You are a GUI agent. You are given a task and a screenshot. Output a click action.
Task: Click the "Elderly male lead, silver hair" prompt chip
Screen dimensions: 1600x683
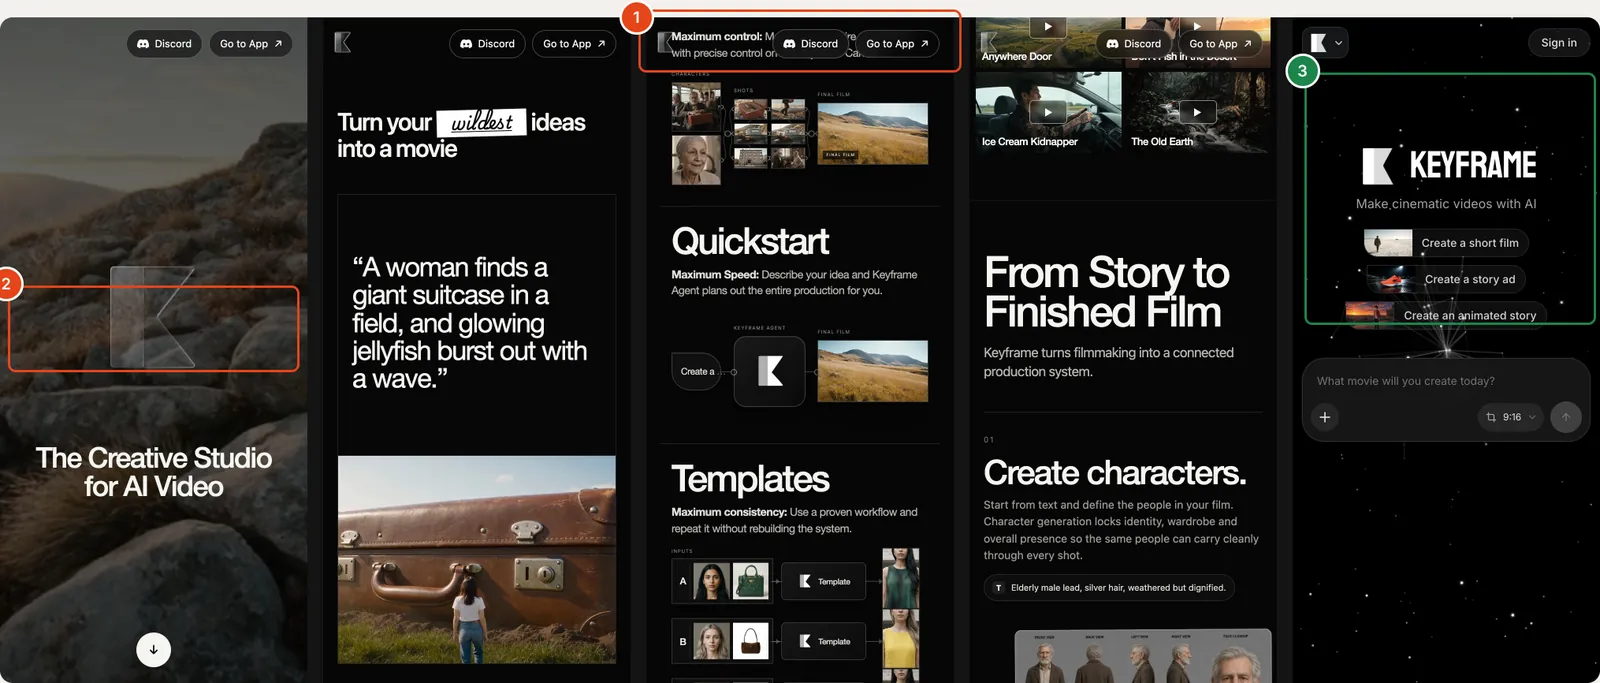(1110, 588)
